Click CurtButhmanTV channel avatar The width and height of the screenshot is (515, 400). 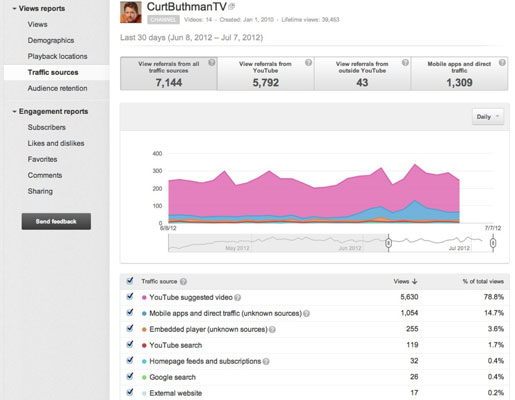click(131, 12)
